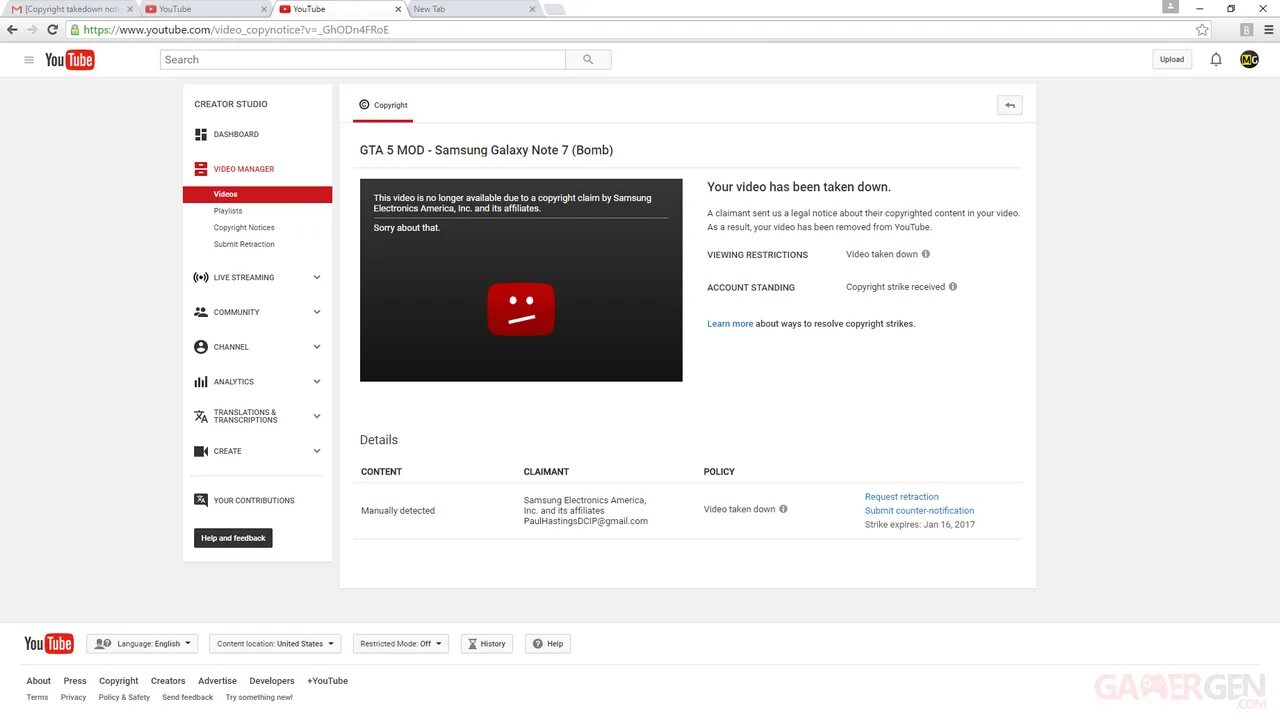Open Playlists in the sidebar

click(228, 211)
